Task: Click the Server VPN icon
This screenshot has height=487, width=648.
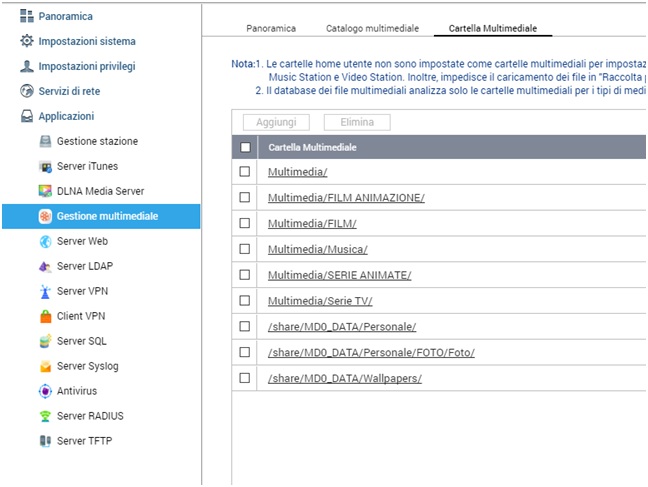Action: (x=45, y=291)
